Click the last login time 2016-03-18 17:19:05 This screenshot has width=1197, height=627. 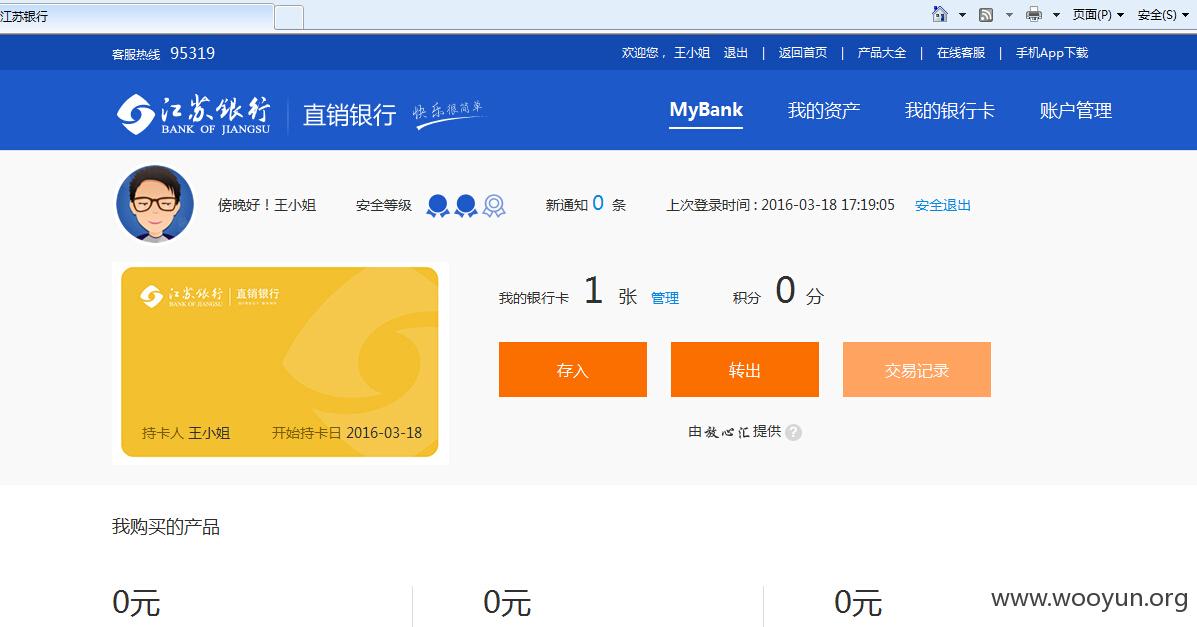828,205
